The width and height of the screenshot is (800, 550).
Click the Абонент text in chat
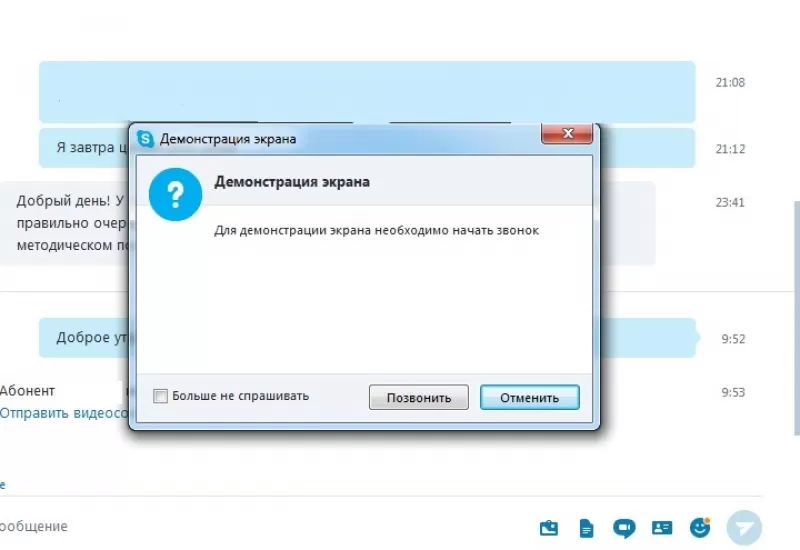27,391
